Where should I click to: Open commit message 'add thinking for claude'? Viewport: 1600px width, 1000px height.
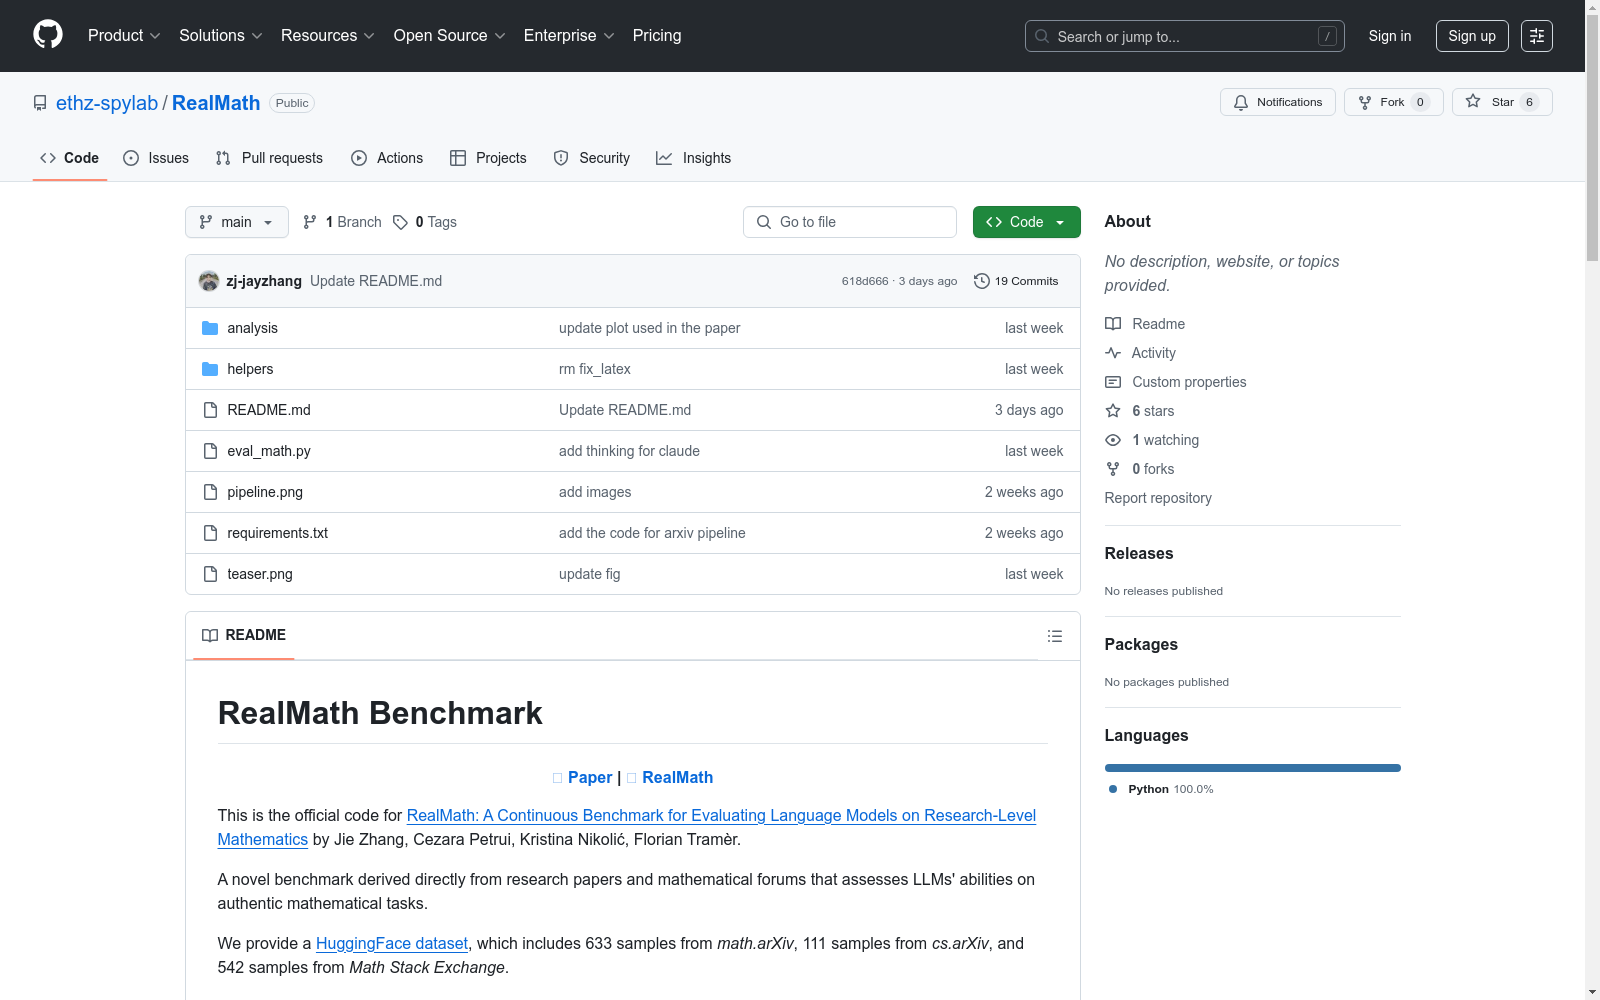(629, 451)
